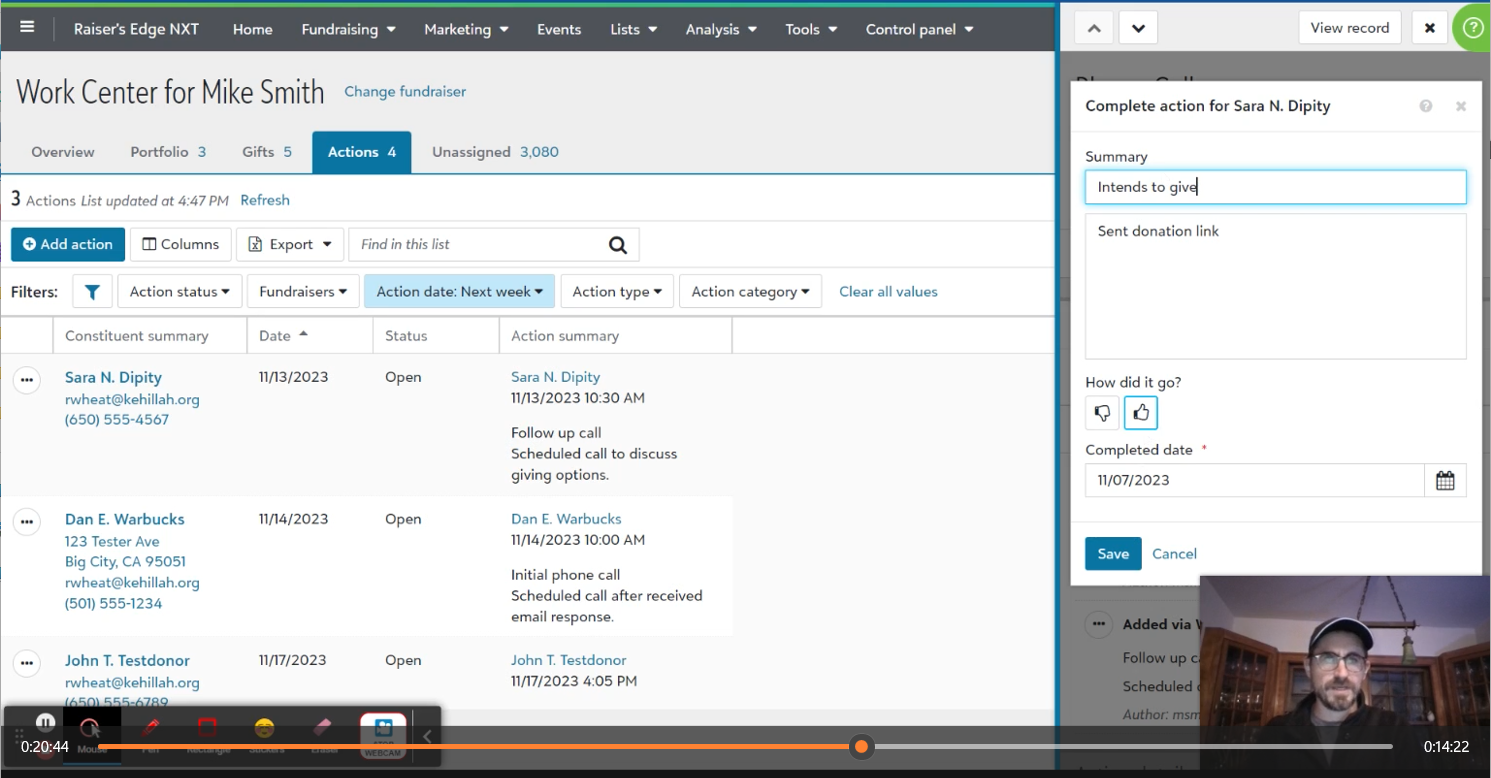The image size is (1491, 778).
Task: Select the Actions tab
Action: pos(362,152)
